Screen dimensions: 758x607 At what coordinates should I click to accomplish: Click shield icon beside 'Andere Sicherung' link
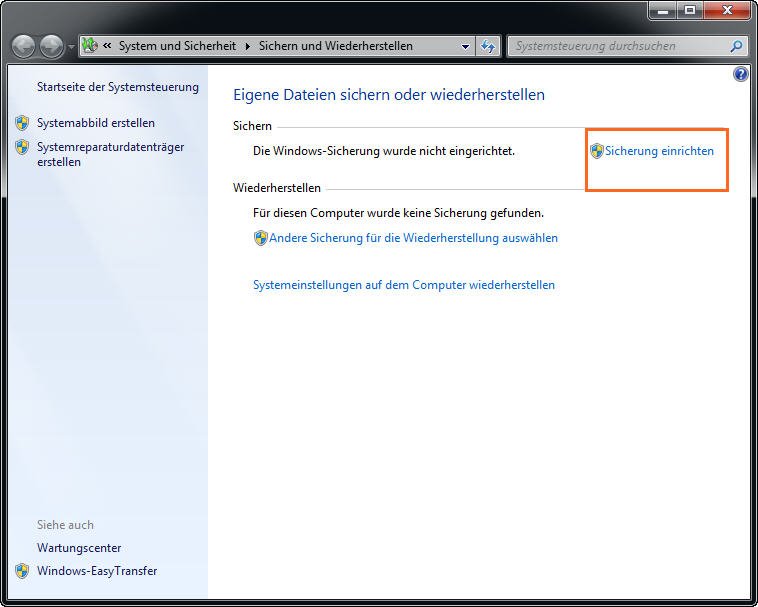coord(261,238)
